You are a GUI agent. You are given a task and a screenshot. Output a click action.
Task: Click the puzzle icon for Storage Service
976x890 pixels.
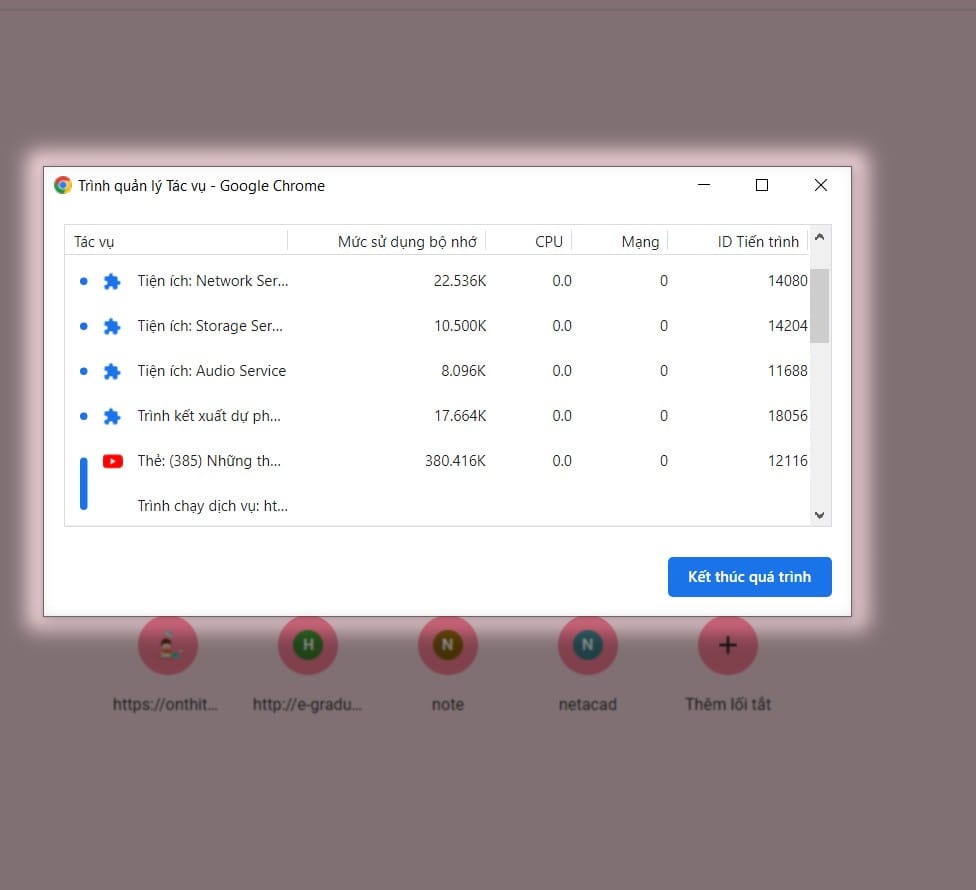(x=112, y=326)
